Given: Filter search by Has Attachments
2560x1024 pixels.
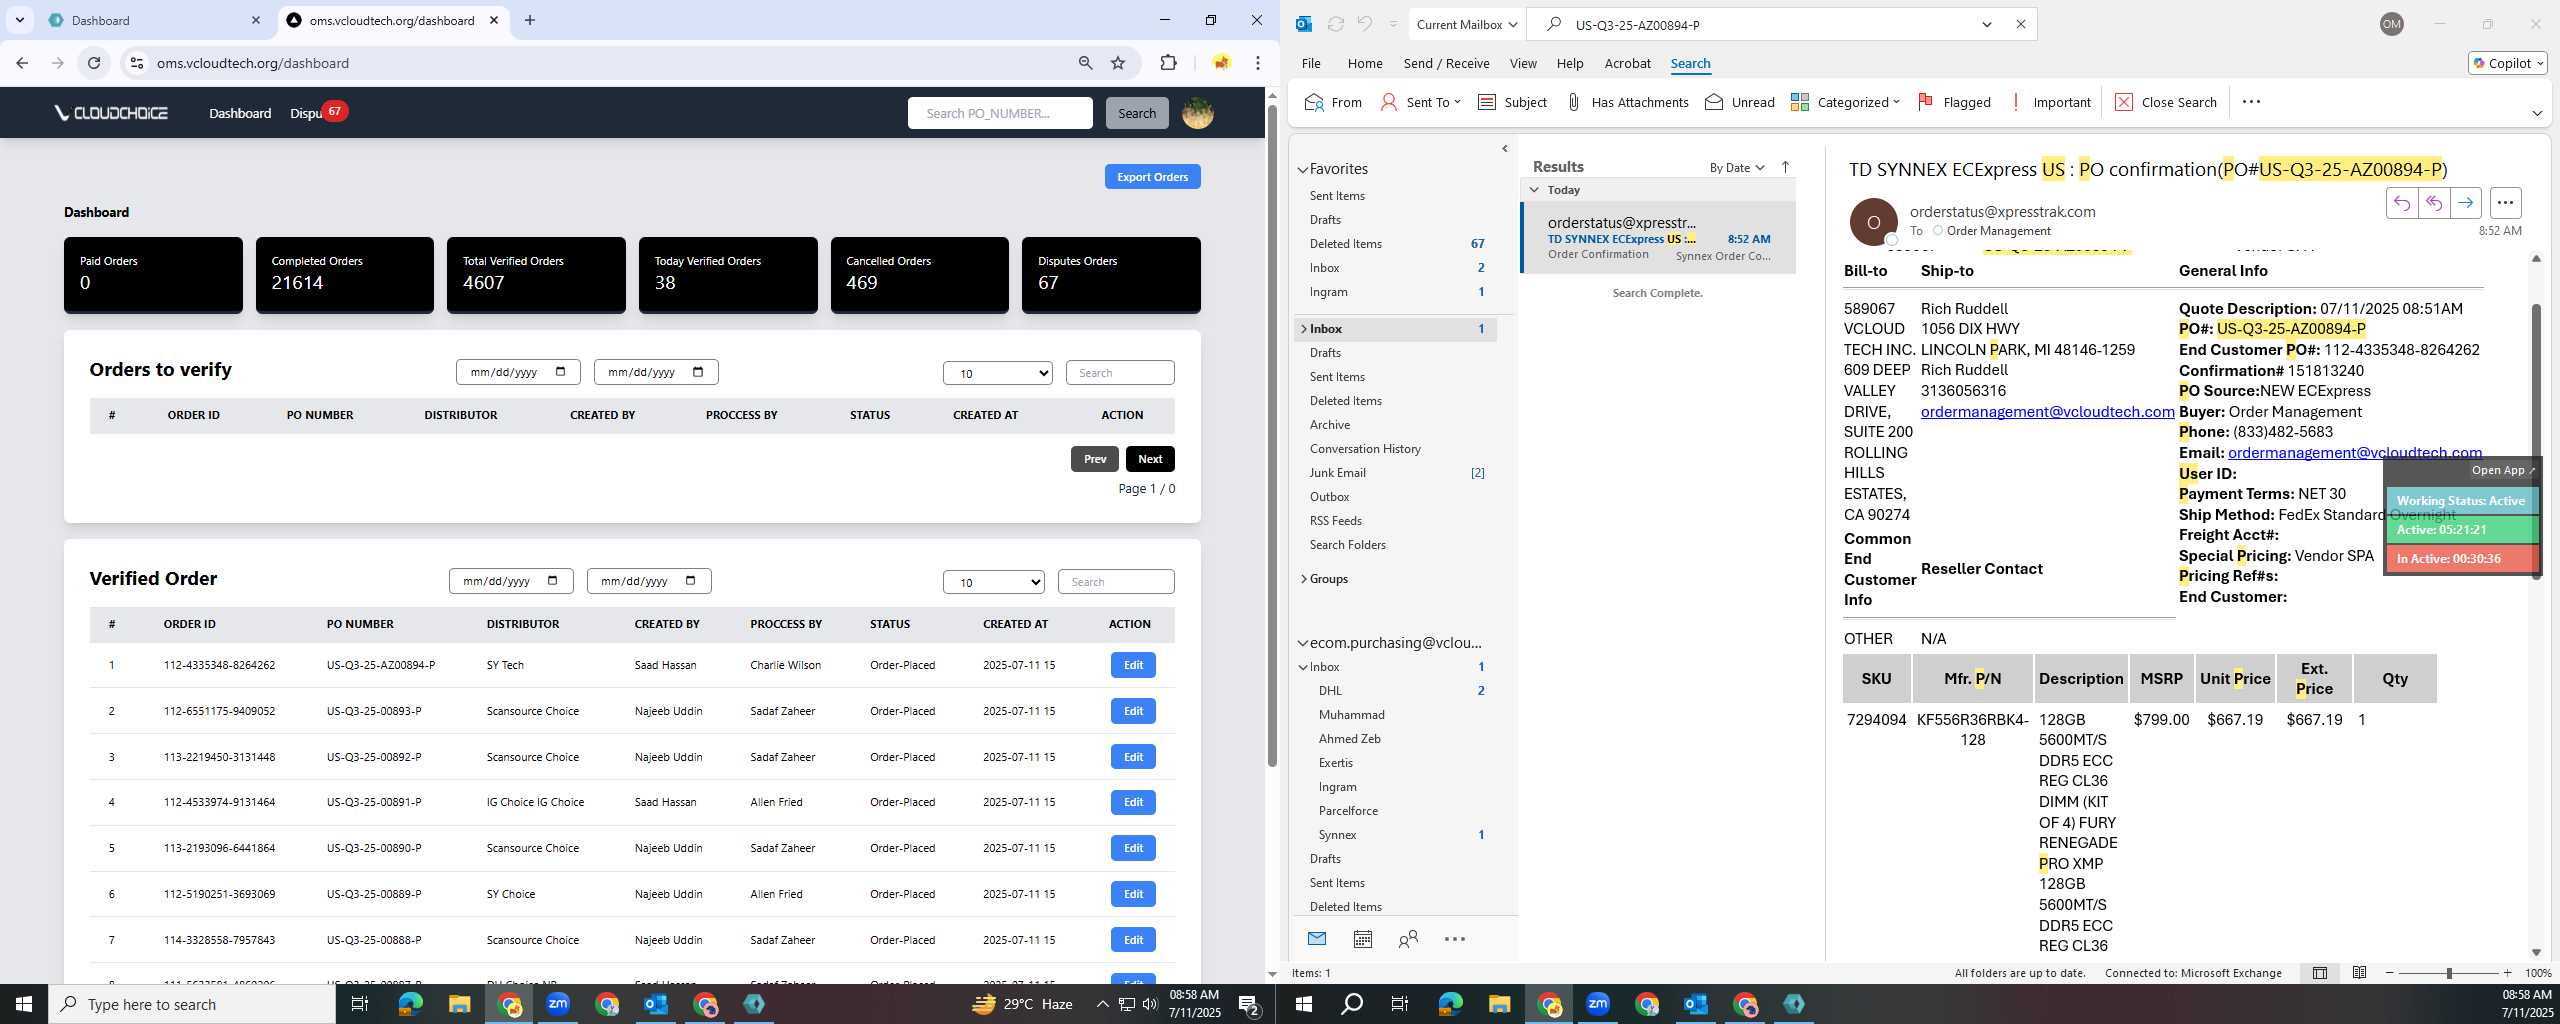Looking at the screenshot, I should [x=1627, y=102].
